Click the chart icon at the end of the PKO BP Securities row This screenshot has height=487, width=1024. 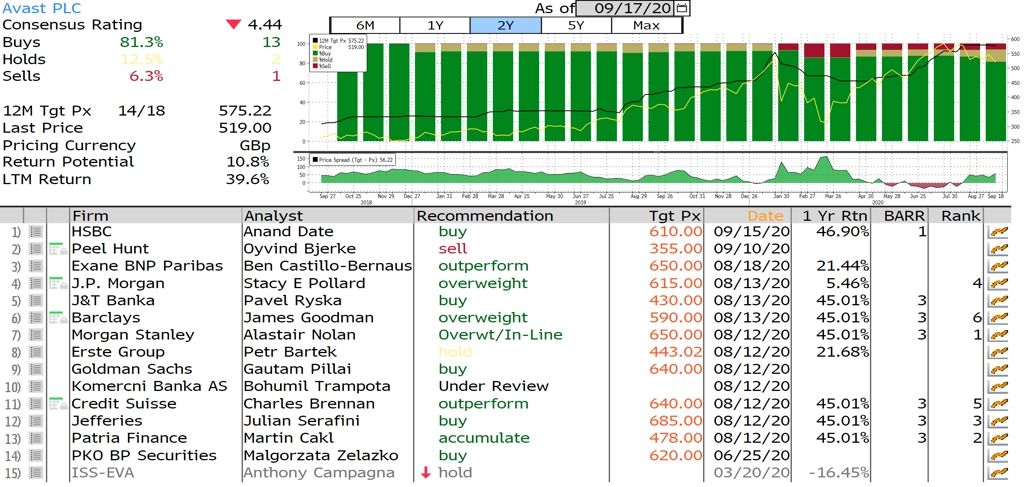click(x=999, y=455)
